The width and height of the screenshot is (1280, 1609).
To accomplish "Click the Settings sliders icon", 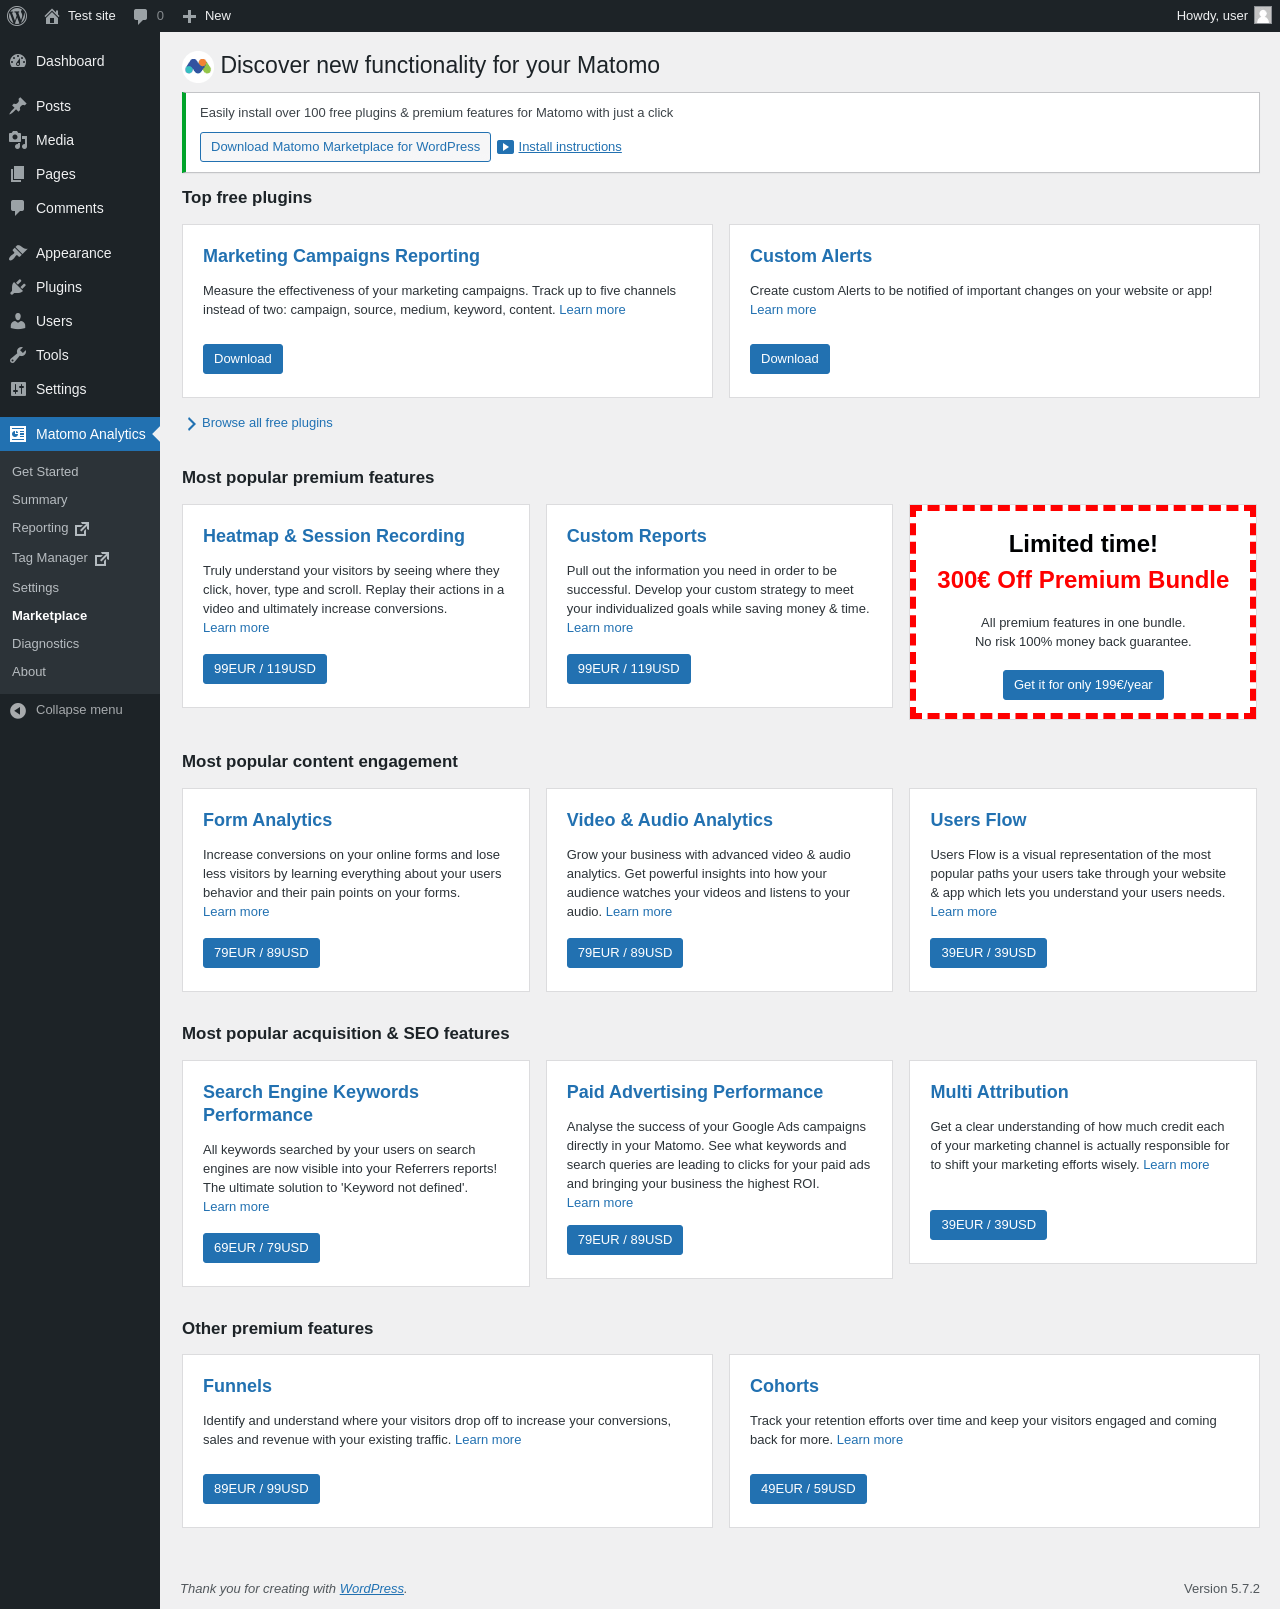I will (18, 389).
